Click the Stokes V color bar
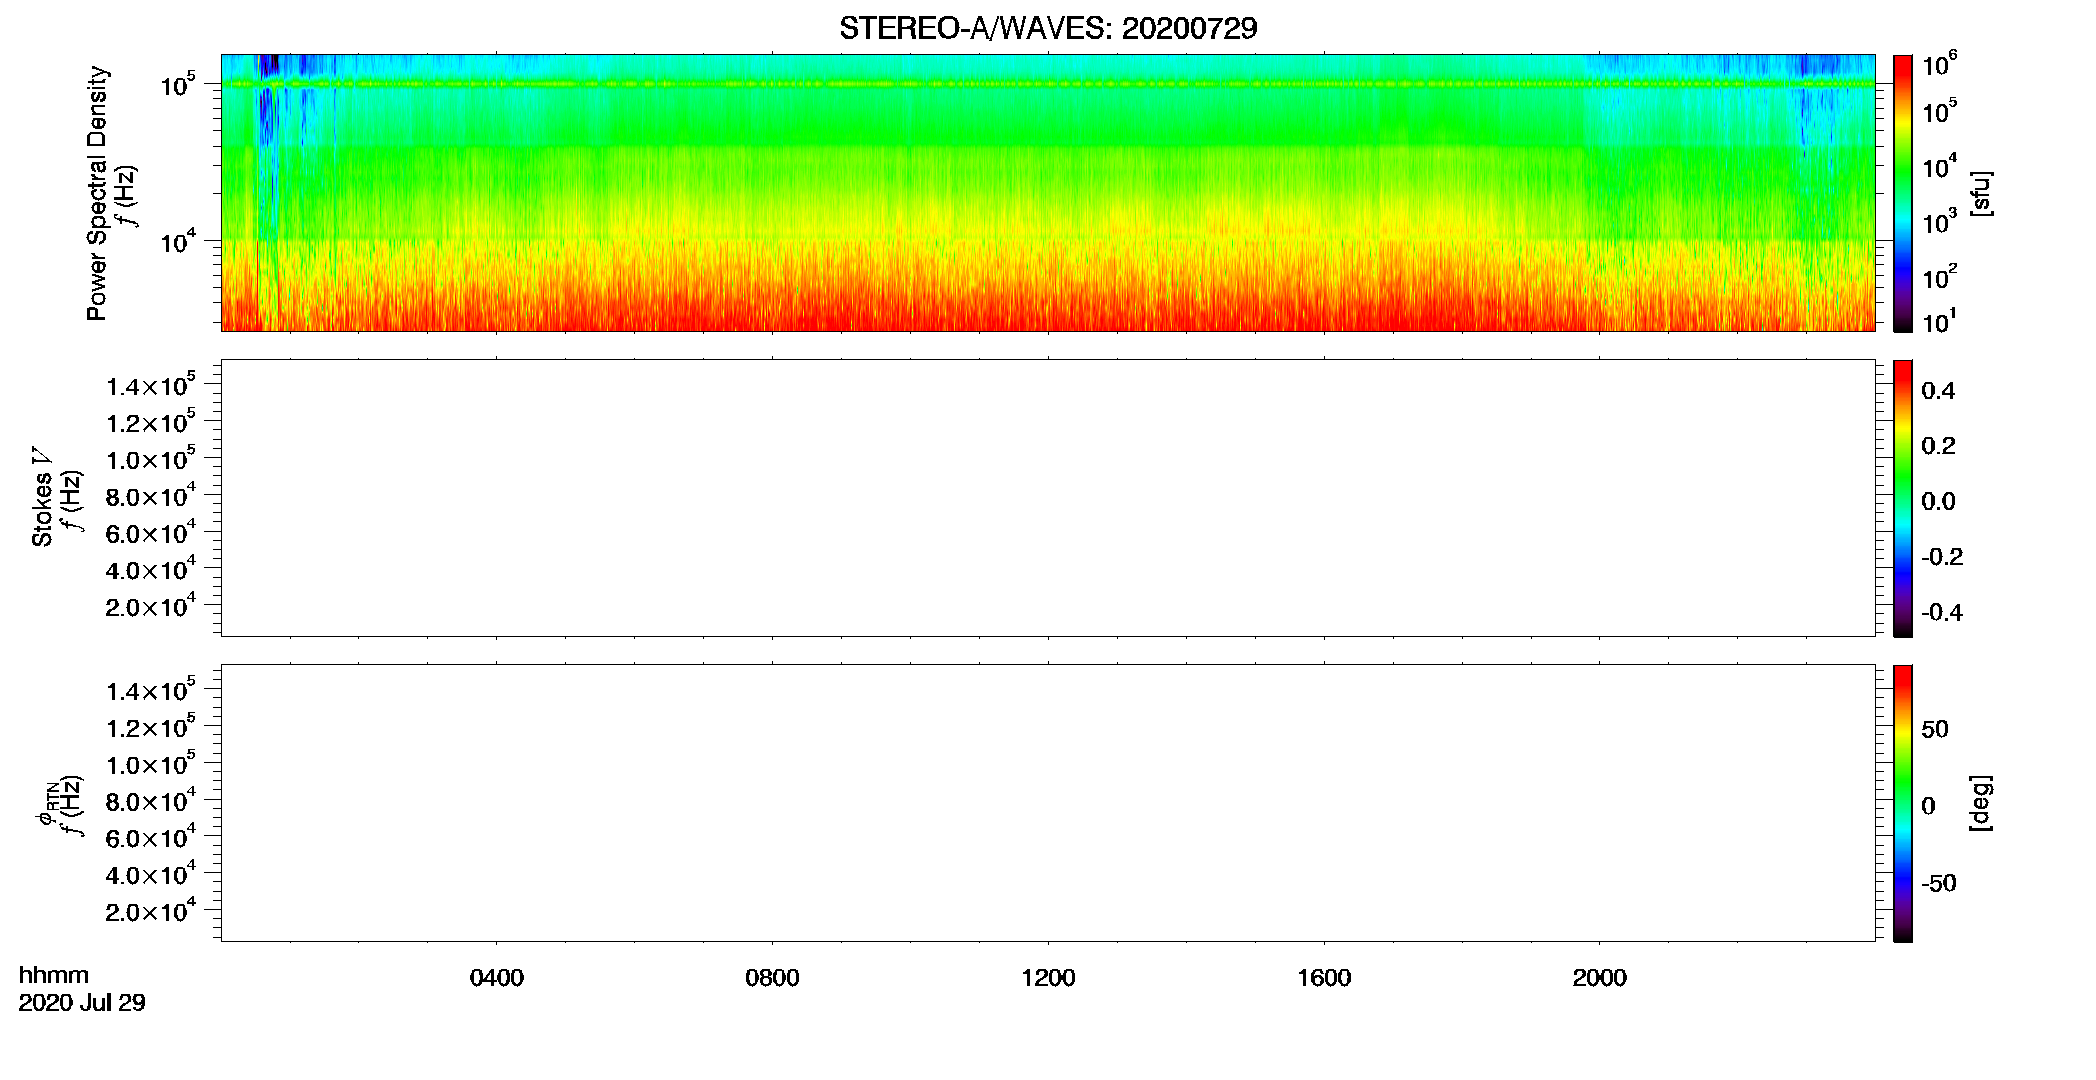 [x=1903, y=498]
